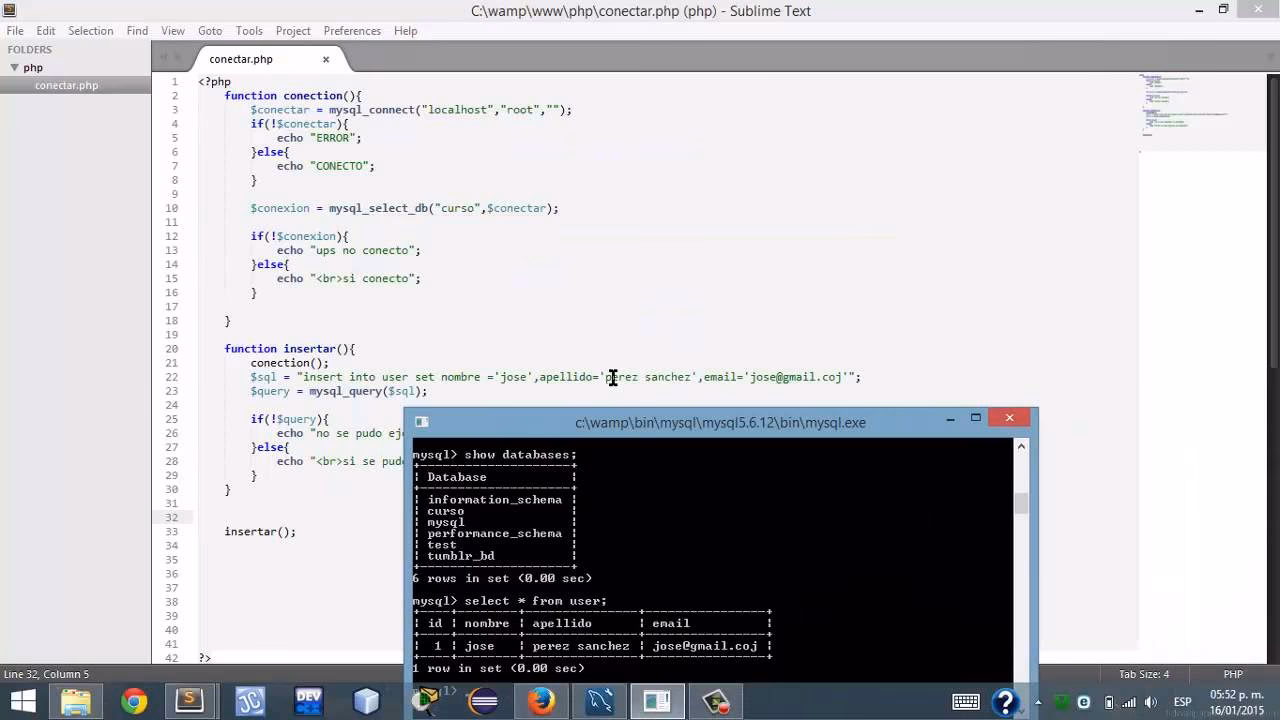The width and height of the screenshot is (1280, 720).
Task: Open the Project menu
Action: click(x=293, y=31)
